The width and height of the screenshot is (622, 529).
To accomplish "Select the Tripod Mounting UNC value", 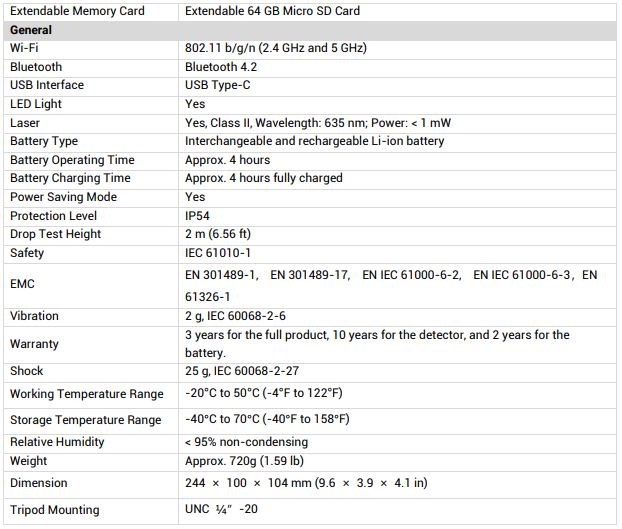I will (x=223, y=510).
